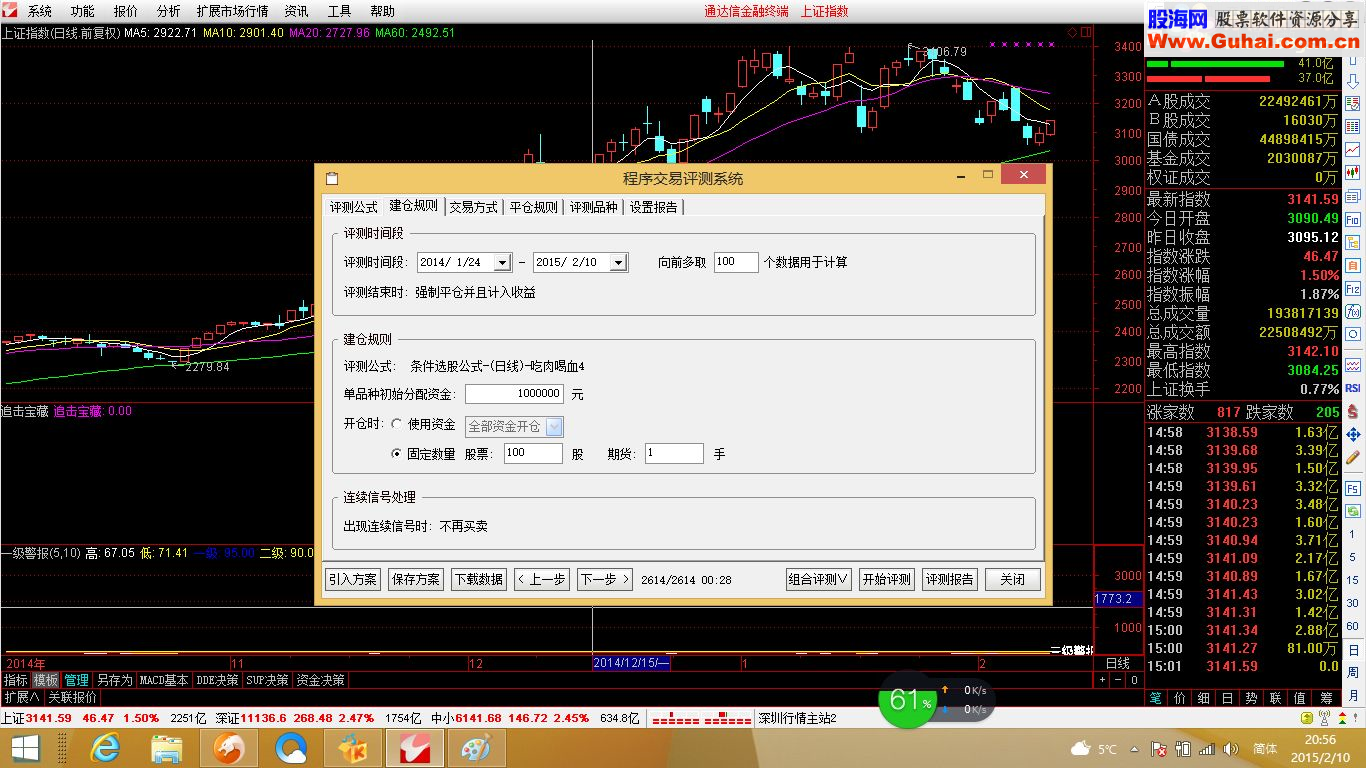Open the 分析 menu
The image size is (1366, 768).
coord(169,11)
